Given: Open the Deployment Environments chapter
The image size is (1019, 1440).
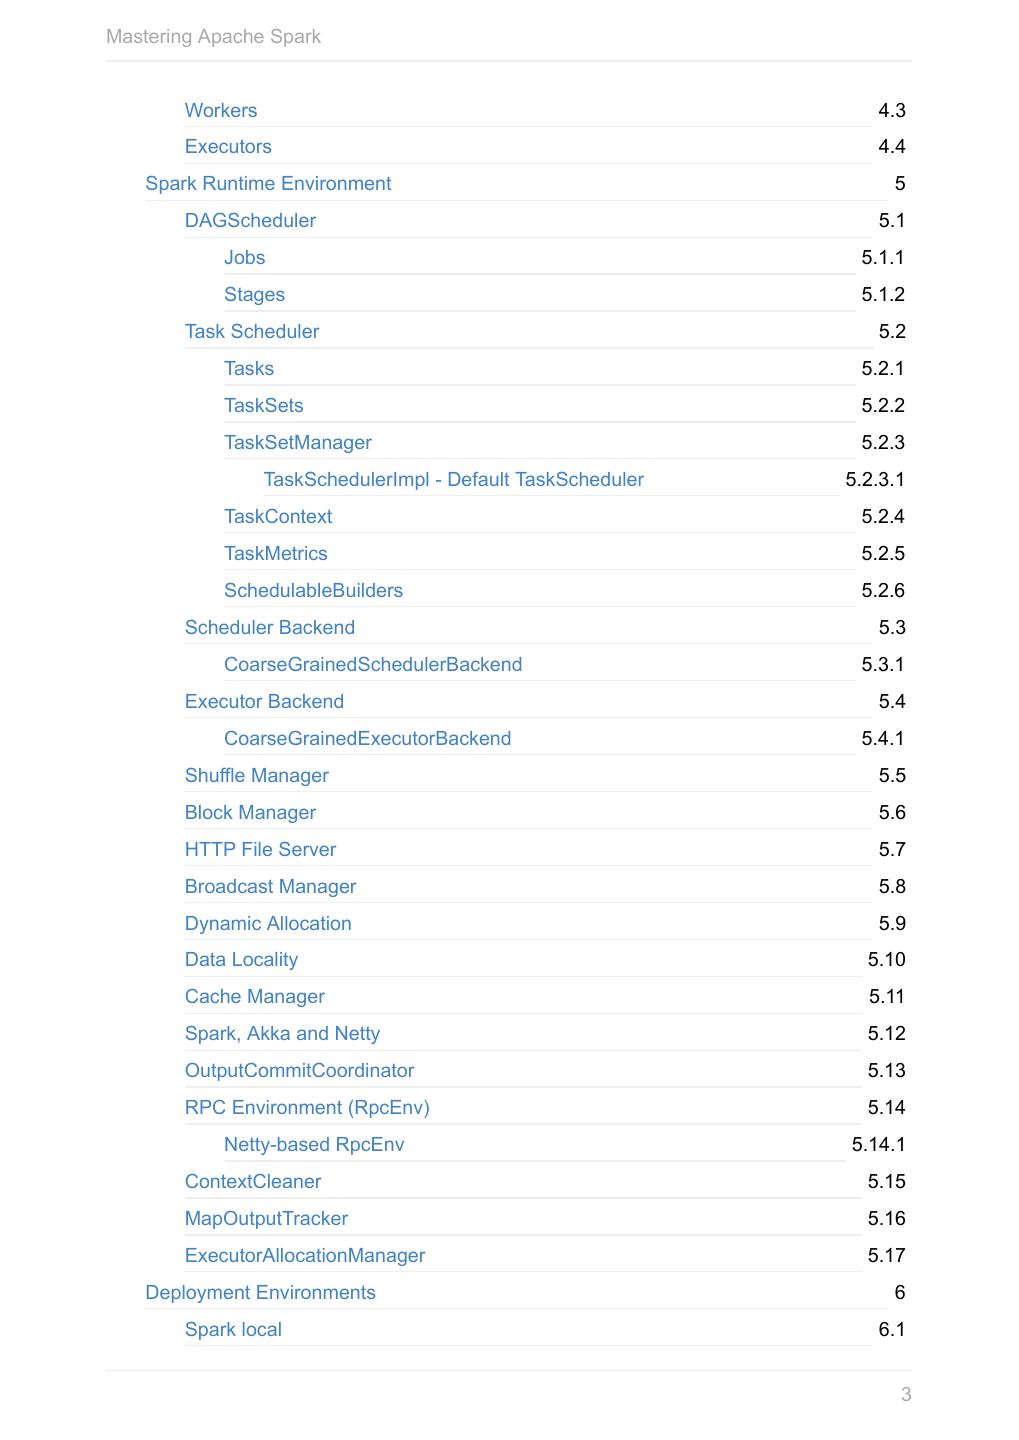Looking at the screenshot, I should point(260,1293).
